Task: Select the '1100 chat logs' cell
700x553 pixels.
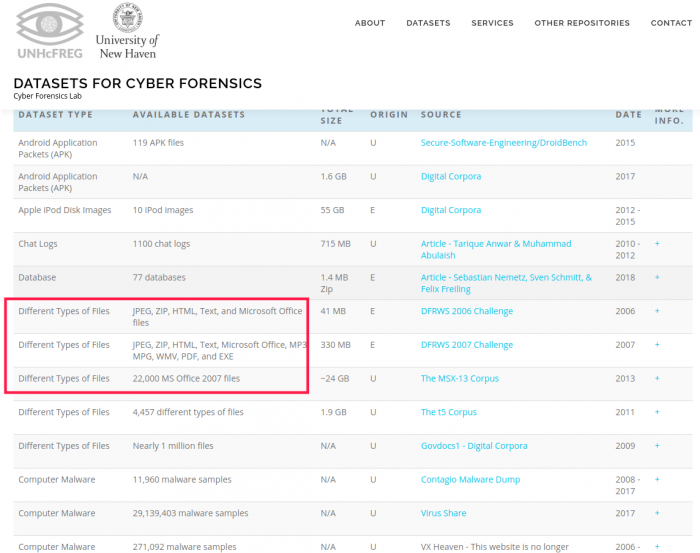Action: 161,244
